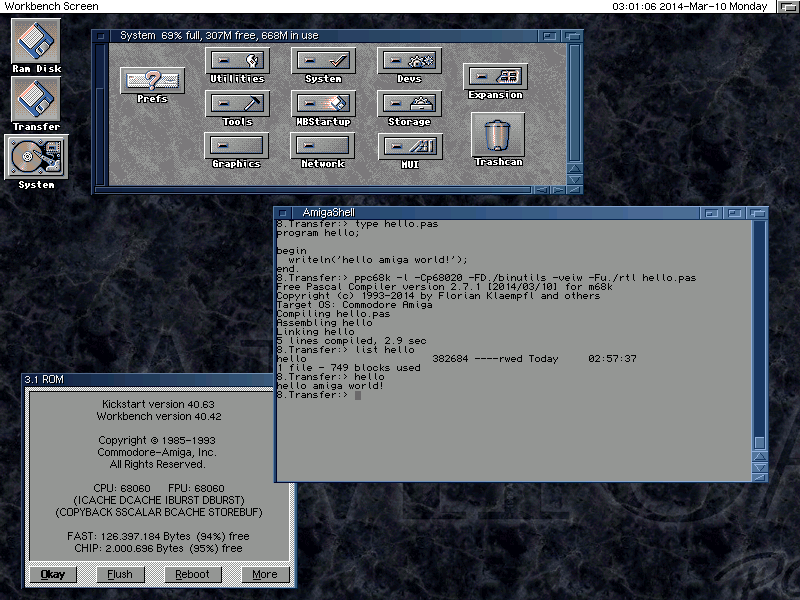
Task: Click the AmigaShell depth gadget
Action: click(x=757, y=213)
